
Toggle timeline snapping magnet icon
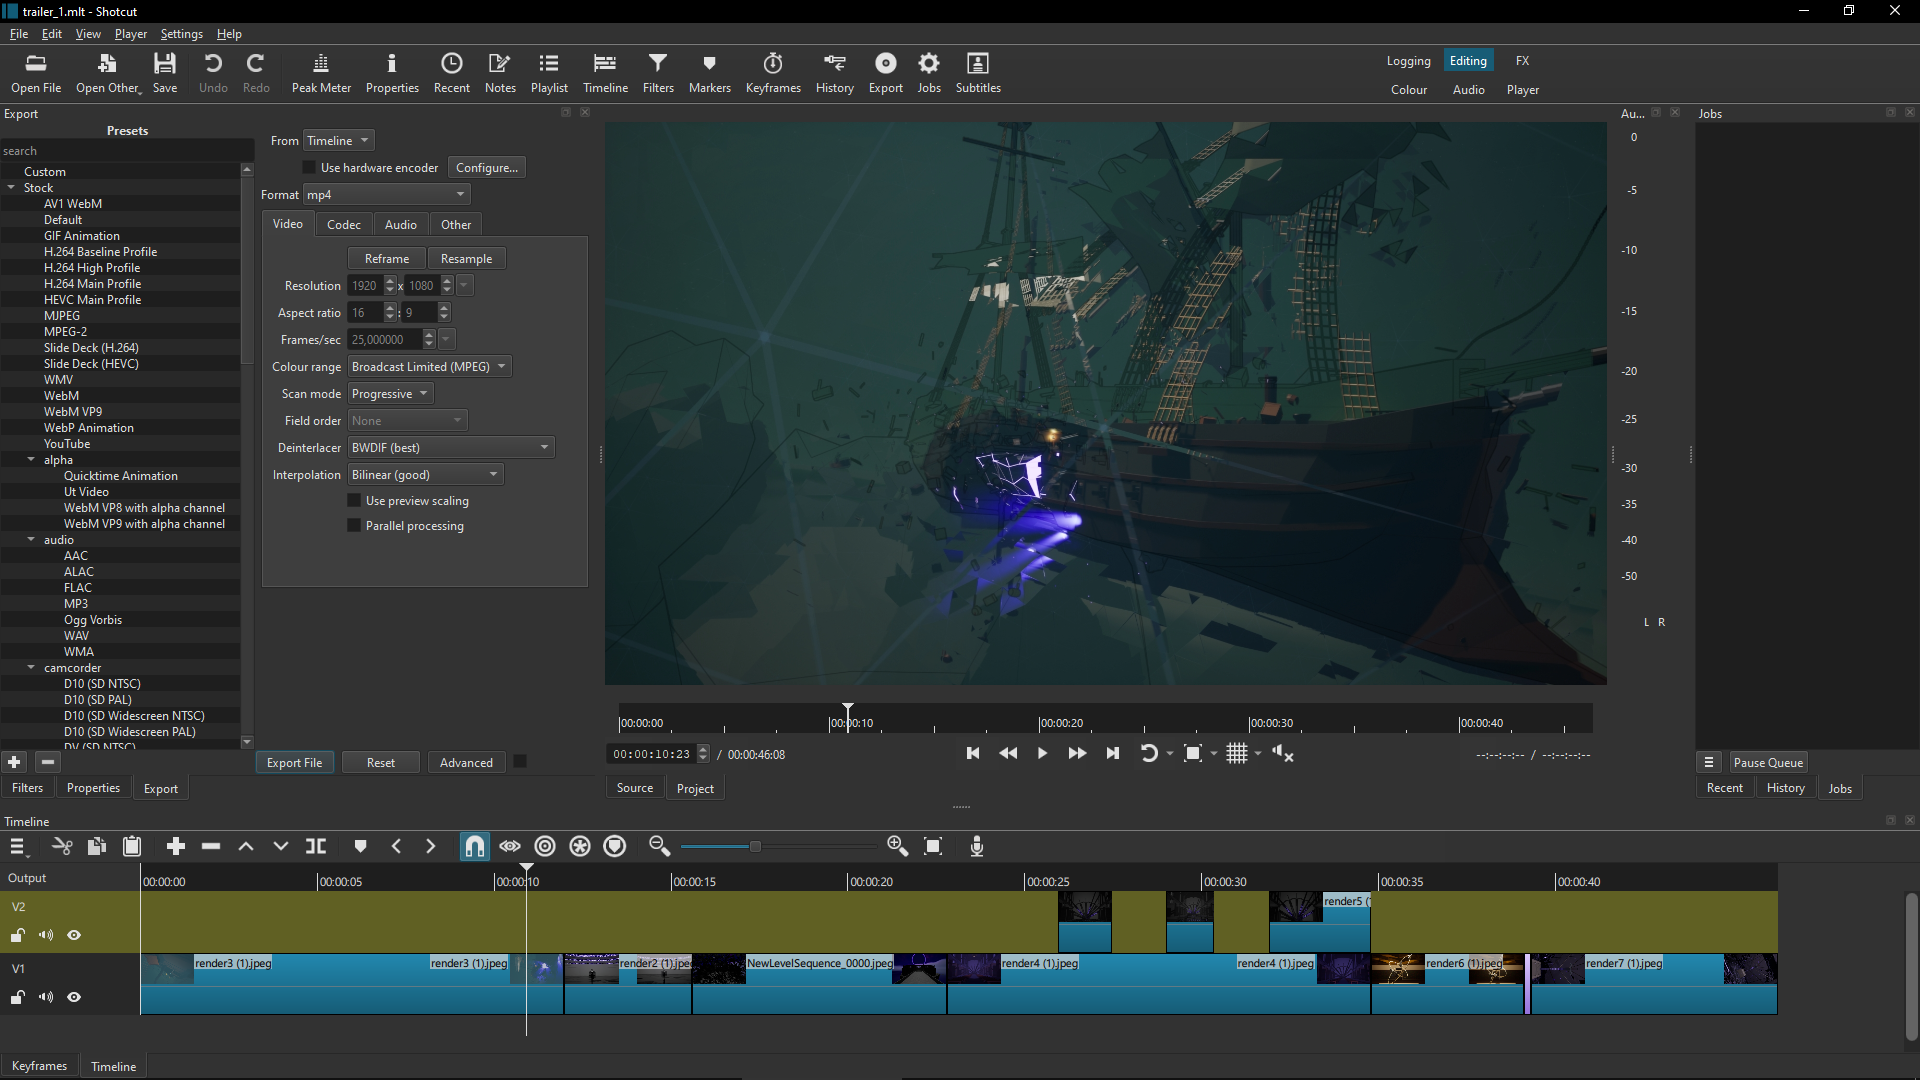[475, 847]
